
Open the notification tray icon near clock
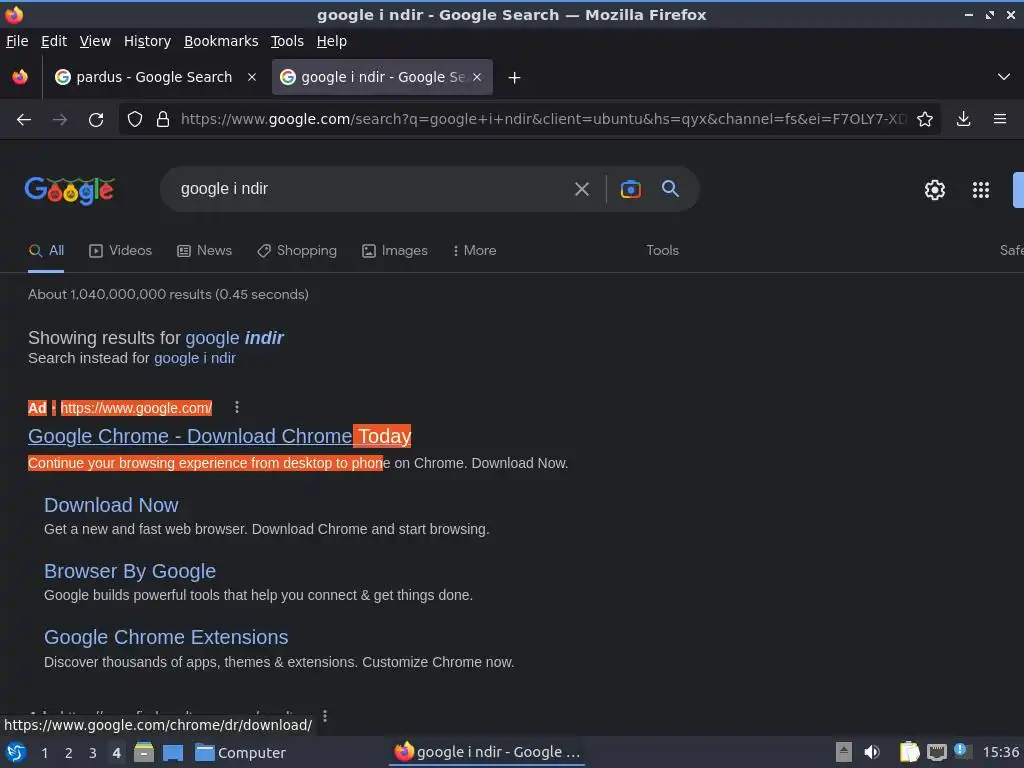point(961,750)
